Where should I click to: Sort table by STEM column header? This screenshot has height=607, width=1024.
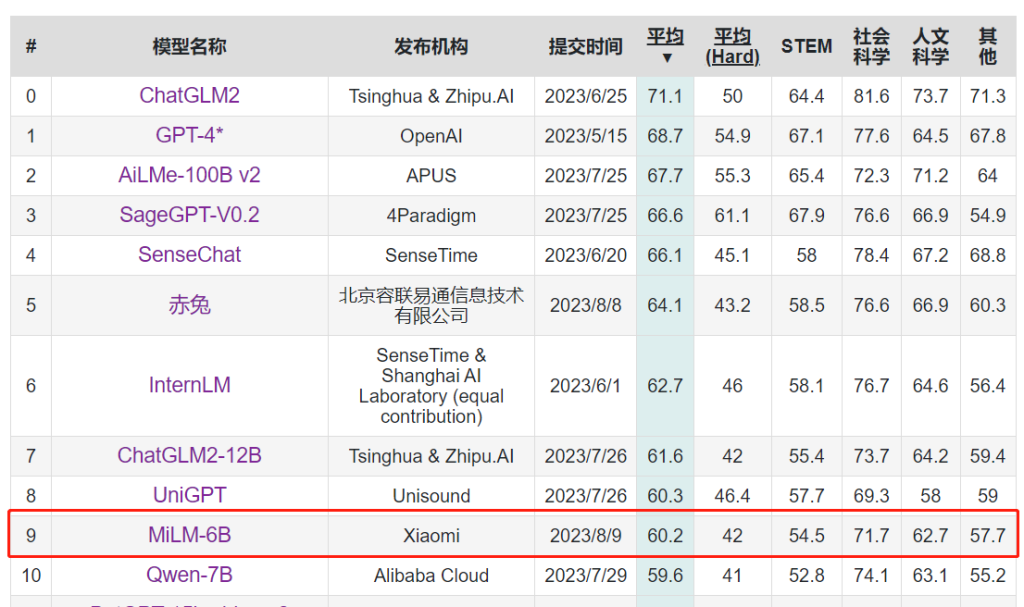pyautogui.click(x=806, y=47)
